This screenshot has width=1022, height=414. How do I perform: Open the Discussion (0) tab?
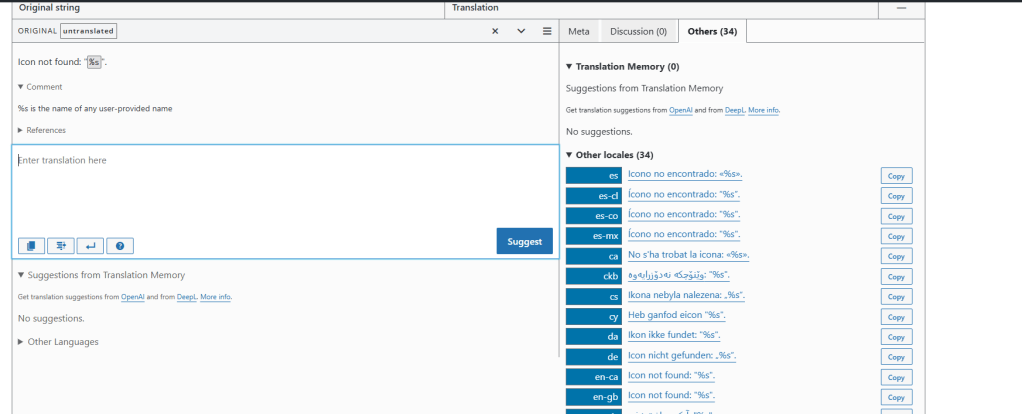click(638, 31)
